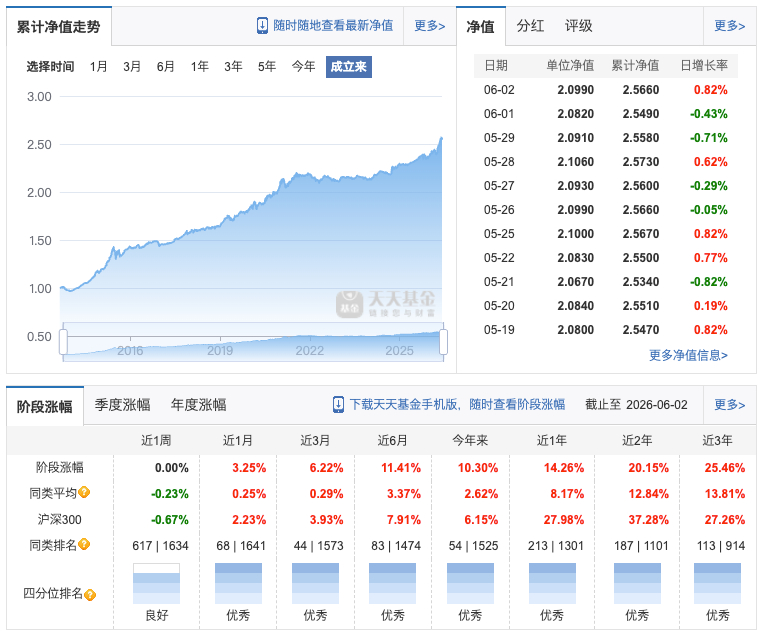Click the 617 | 1634 ranking cell
The image size is (762, 633).
coord(160,546)
